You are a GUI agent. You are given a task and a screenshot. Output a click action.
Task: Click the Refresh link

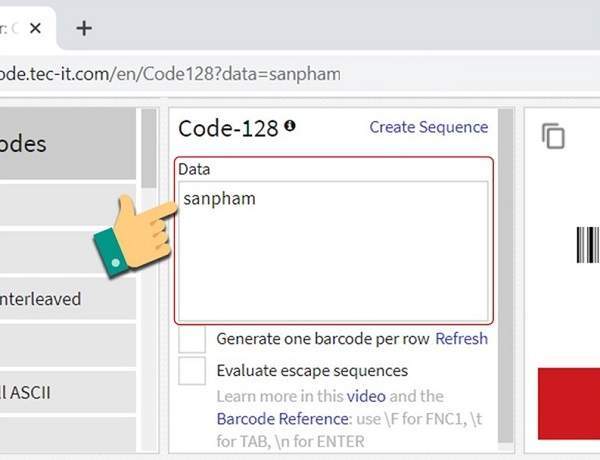coord(461,339)
